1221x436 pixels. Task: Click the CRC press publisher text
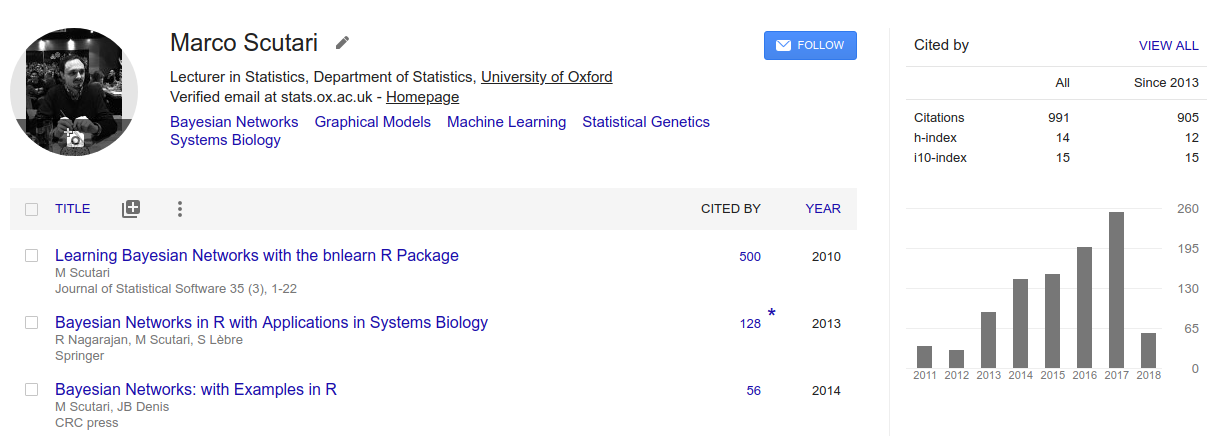click(x=86, y=423)
